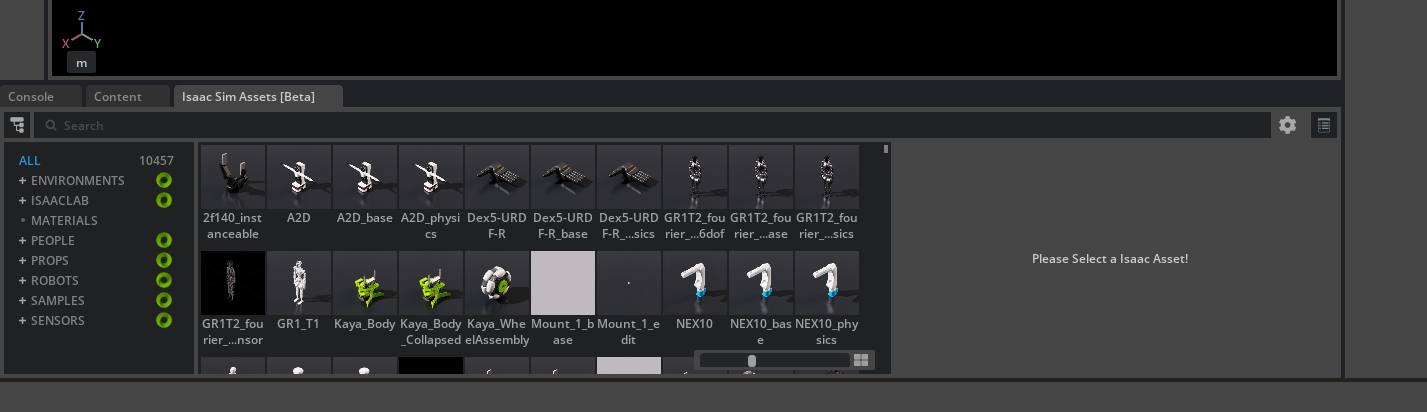Open the asset browser settings gear
1427x412 pixels.
click(1287, 125)
